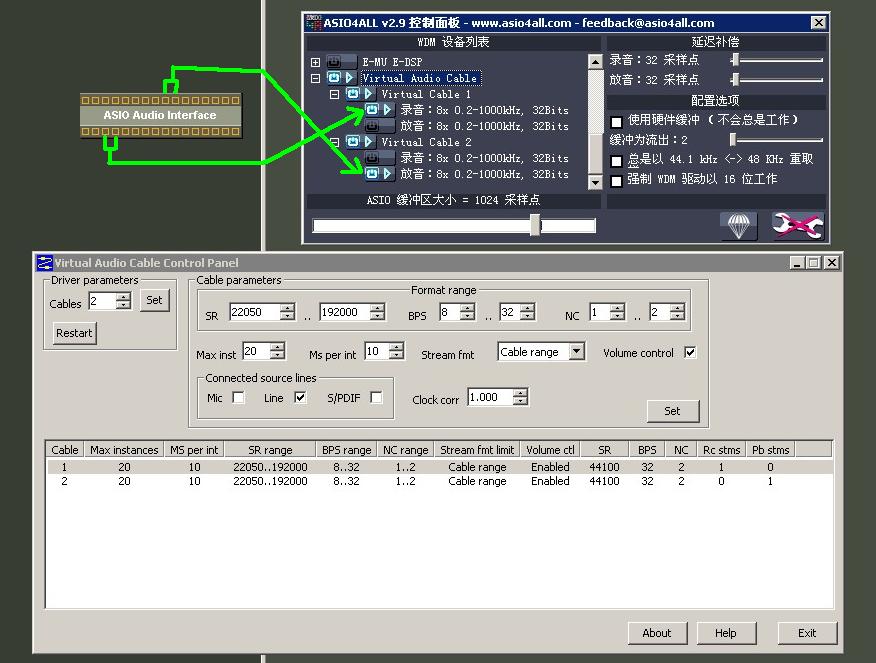Collapse the Virtual Audio Cable tree node
876x663 pixels.
click(x=316, y=78)
